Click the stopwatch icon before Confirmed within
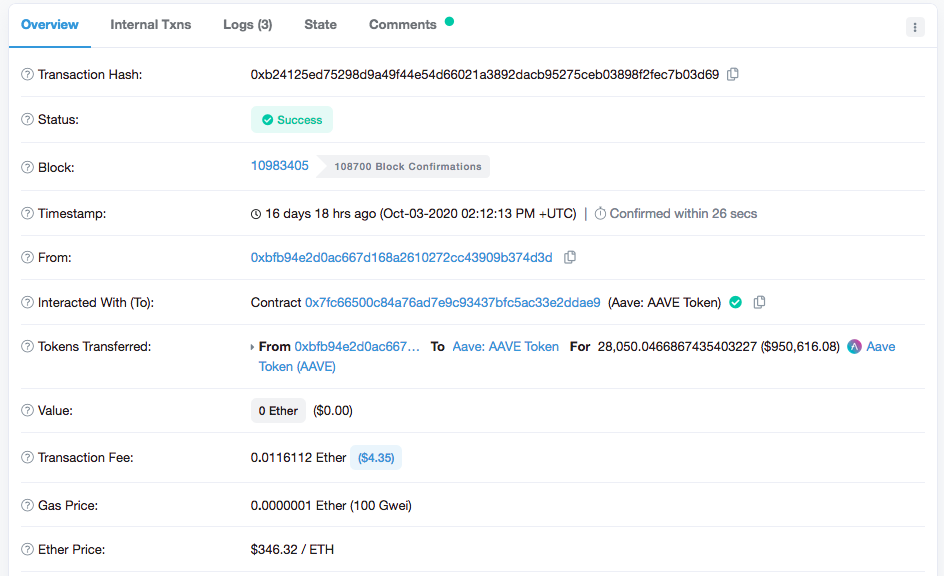944x576 pixels. [x=600, y=213]
